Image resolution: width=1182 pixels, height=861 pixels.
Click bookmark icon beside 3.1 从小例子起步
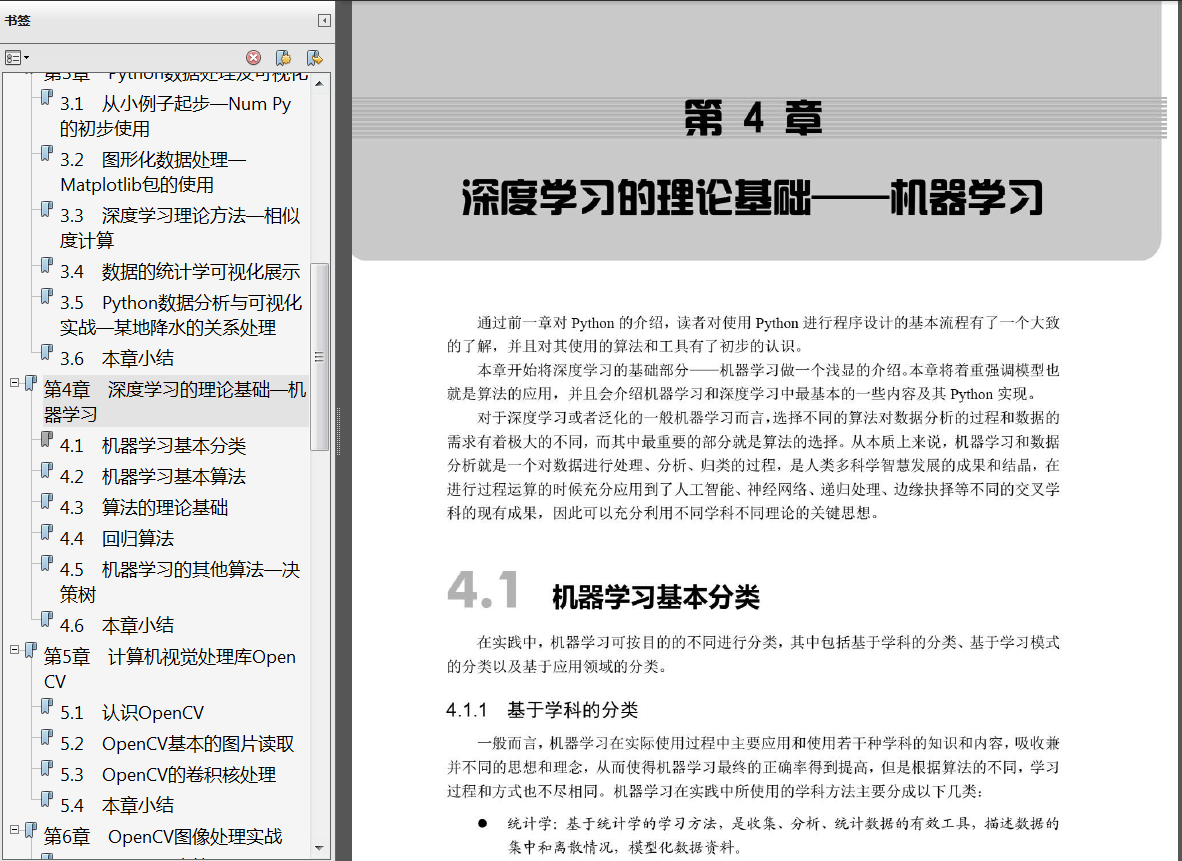47,97
